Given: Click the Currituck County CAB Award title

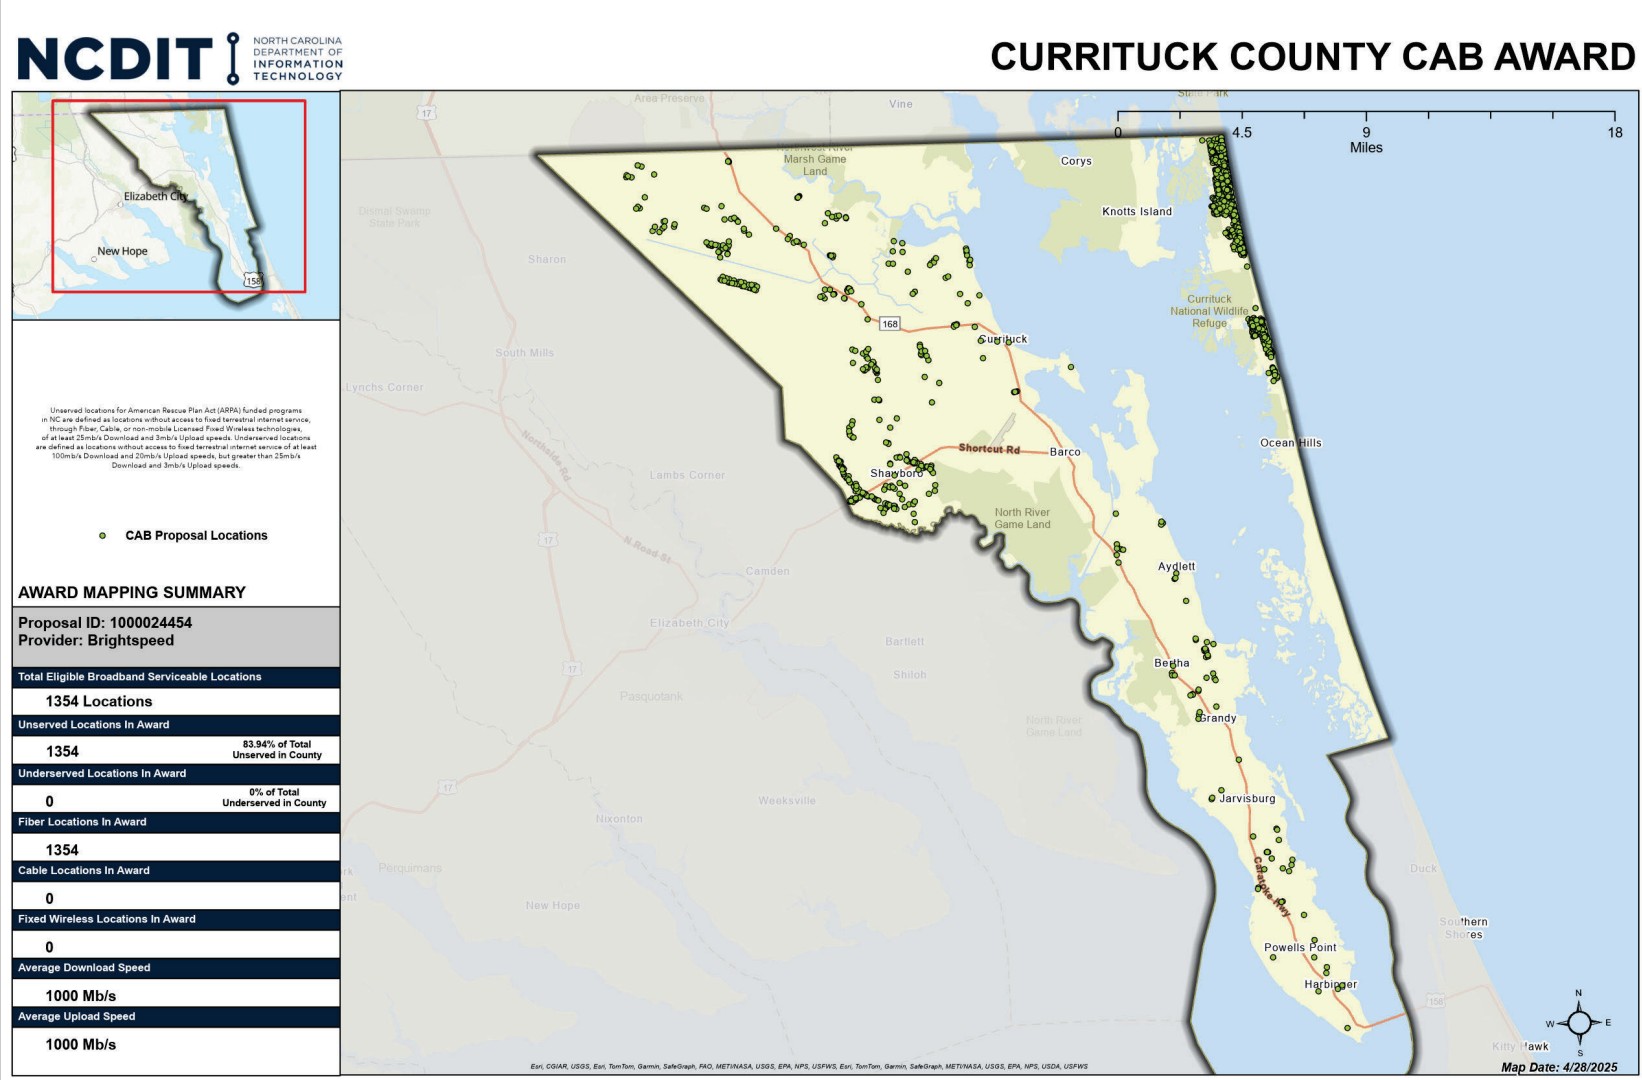Looking at the screenshot, I should click(x=1312, y=57).
